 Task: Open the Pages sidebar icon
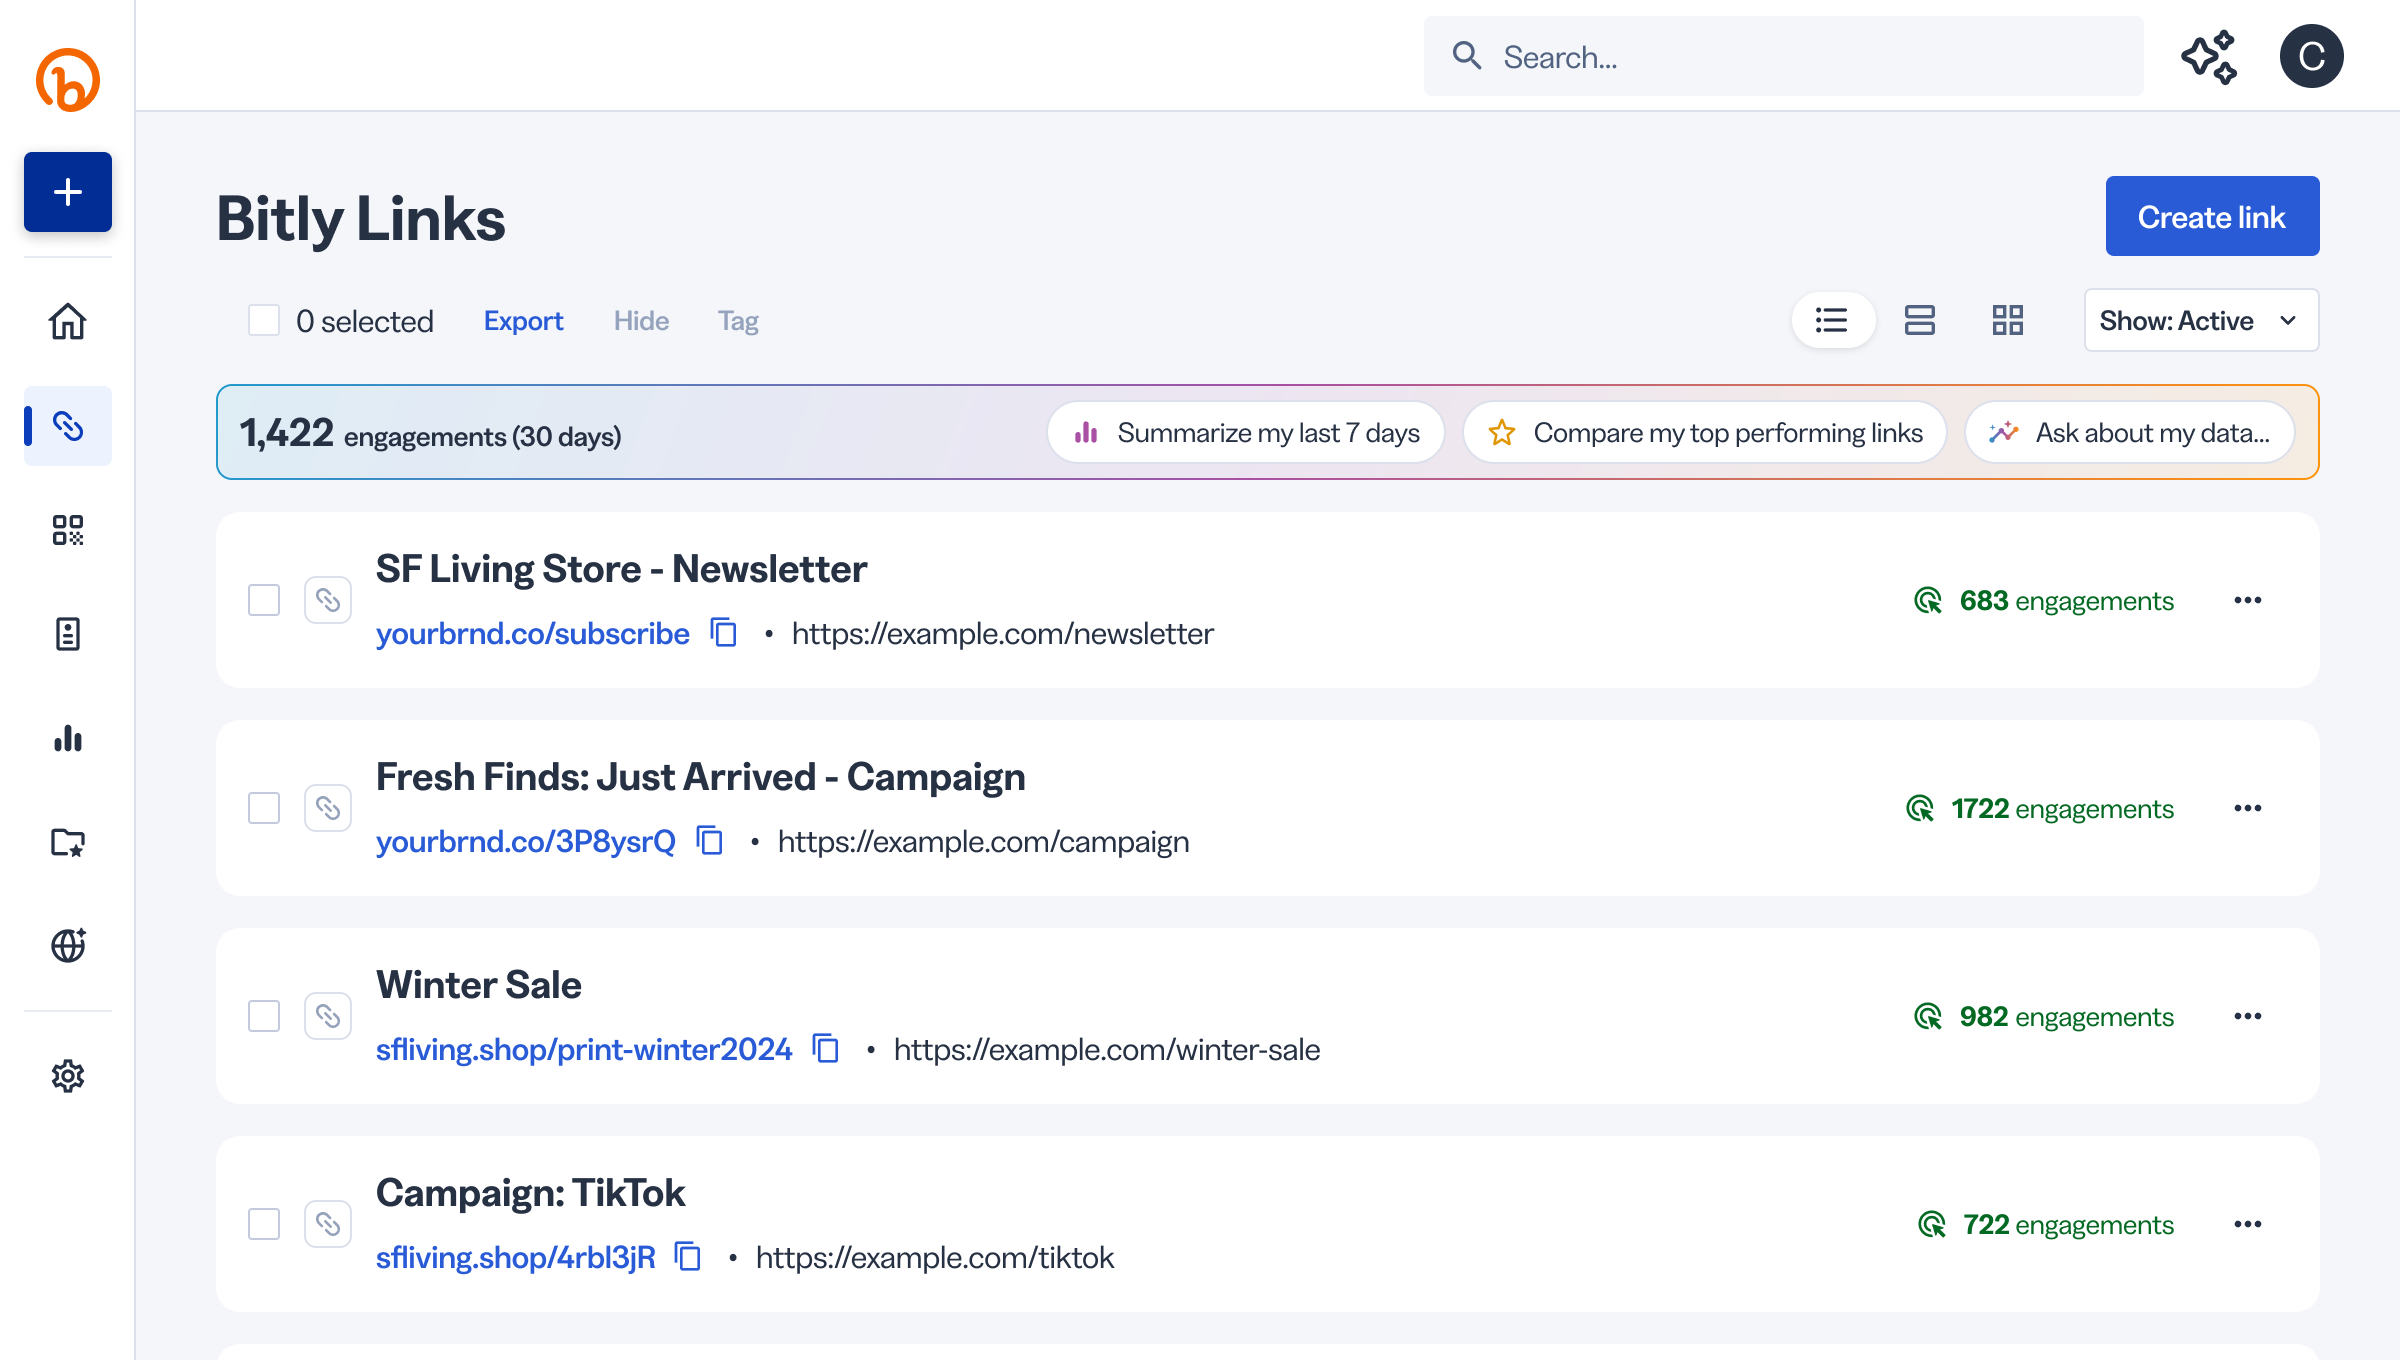pos(67,635)
